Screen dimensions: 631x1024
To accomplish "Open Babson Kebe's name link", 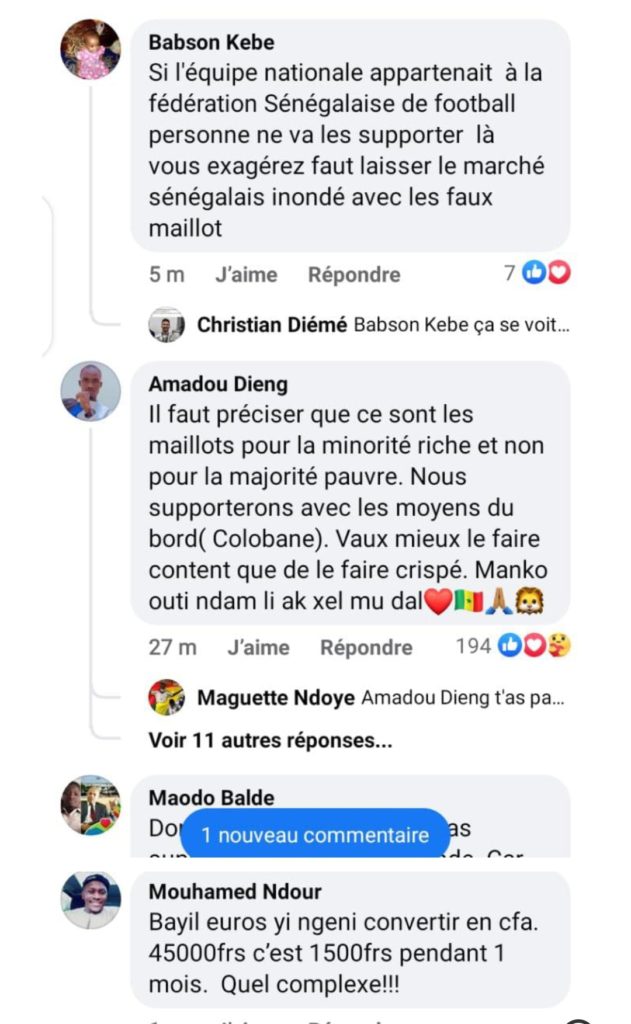I will tap(211, 42).
